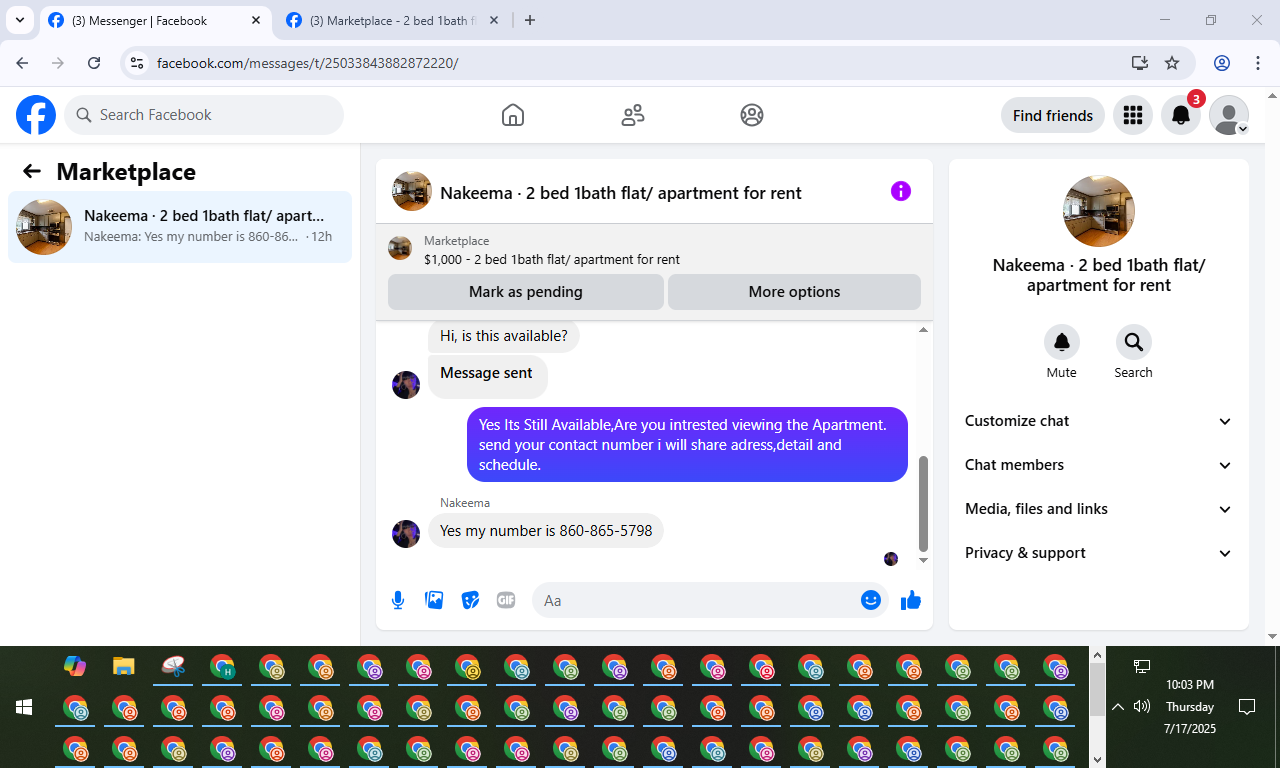Expand Privacy & support section
Image resolution: width=1280 pixels, height=768 pixels.
1099,553
